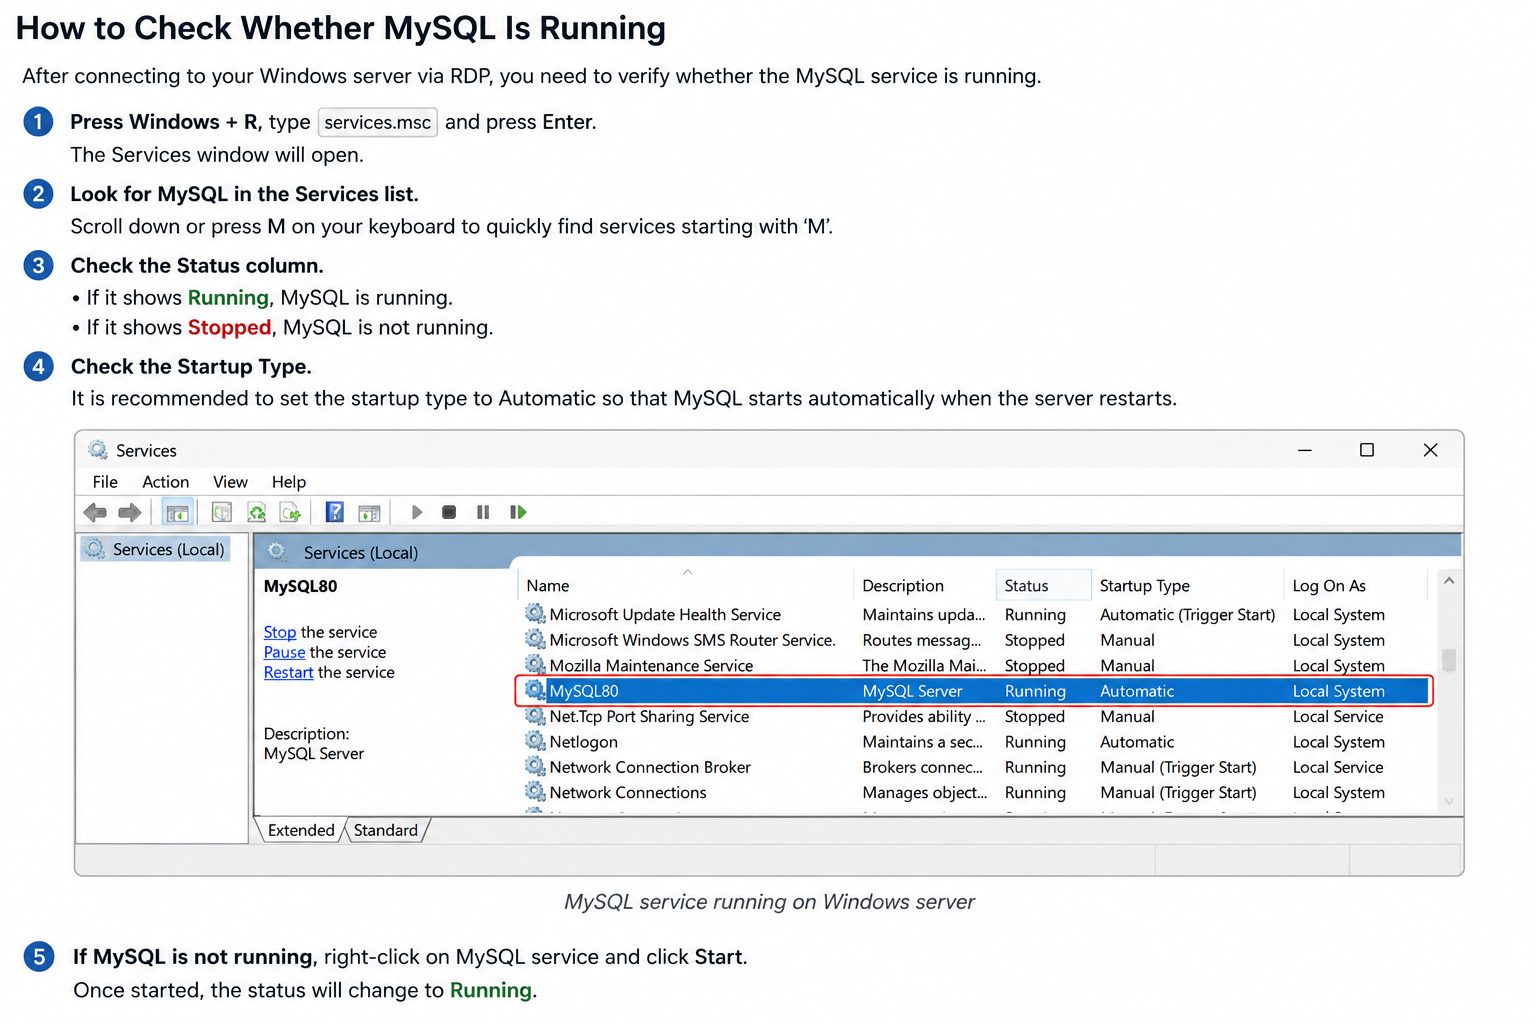Open the File menu

(x=105, y=482)
